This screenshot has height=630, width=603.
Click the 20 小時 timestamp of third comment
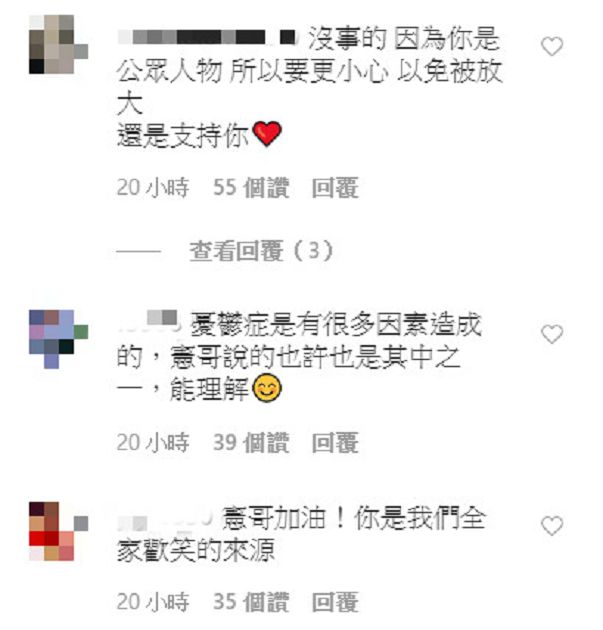tap(153, 602)
